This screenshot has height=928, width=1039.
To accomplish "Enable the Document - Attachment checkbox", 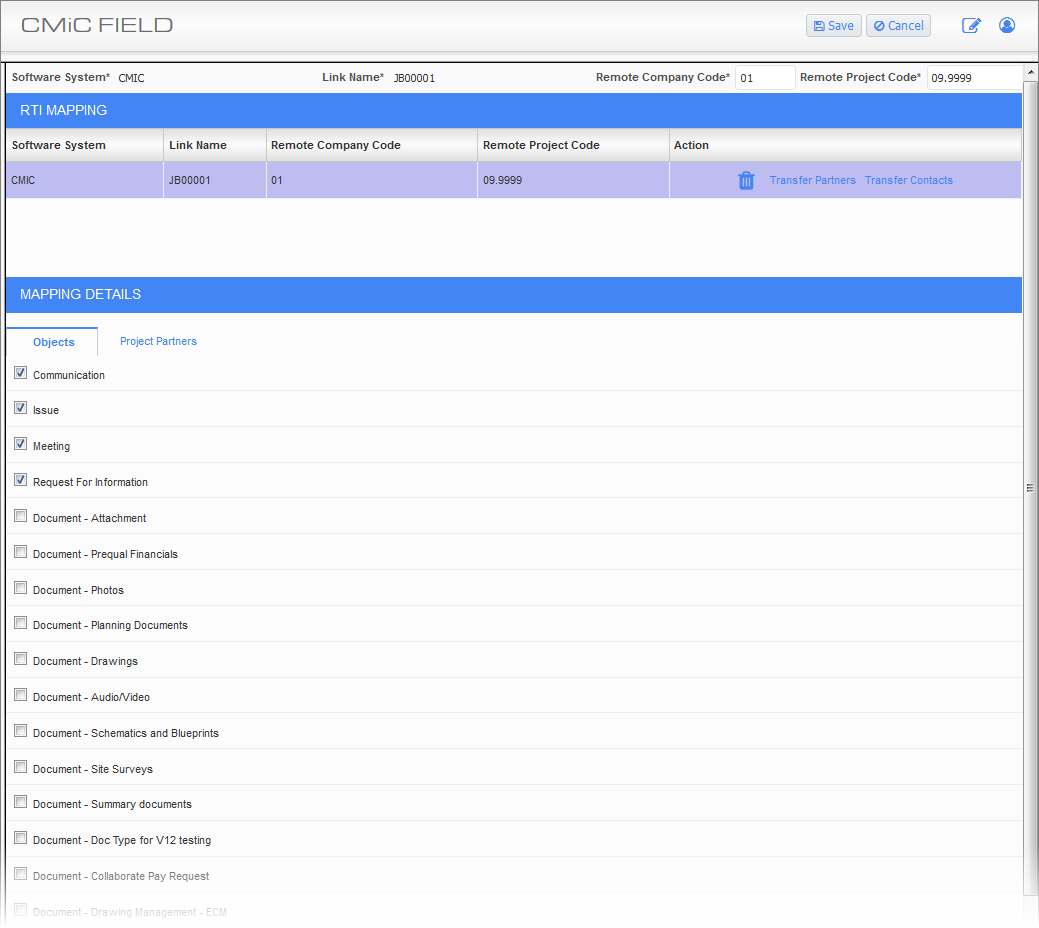I will (x=21, y=516).
